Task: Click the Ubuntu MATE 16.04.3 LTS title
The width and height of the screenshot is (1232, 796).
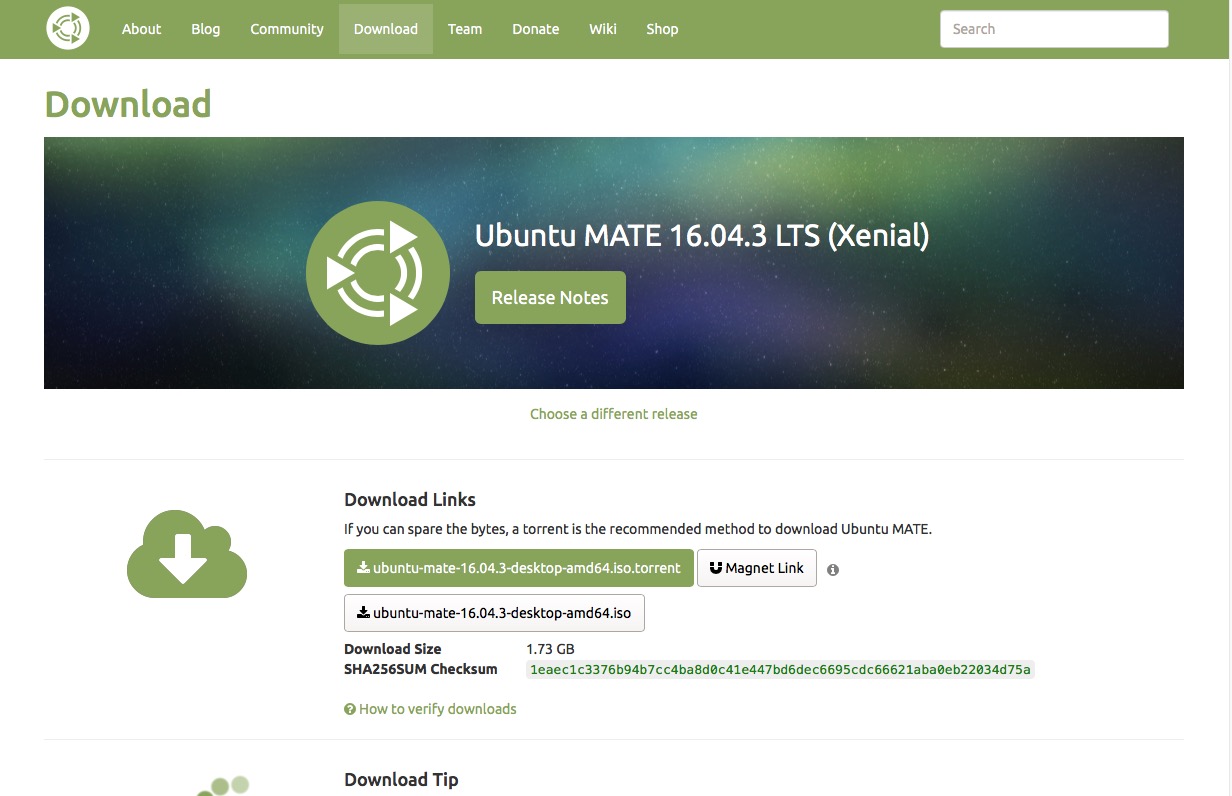Action: 702,236
